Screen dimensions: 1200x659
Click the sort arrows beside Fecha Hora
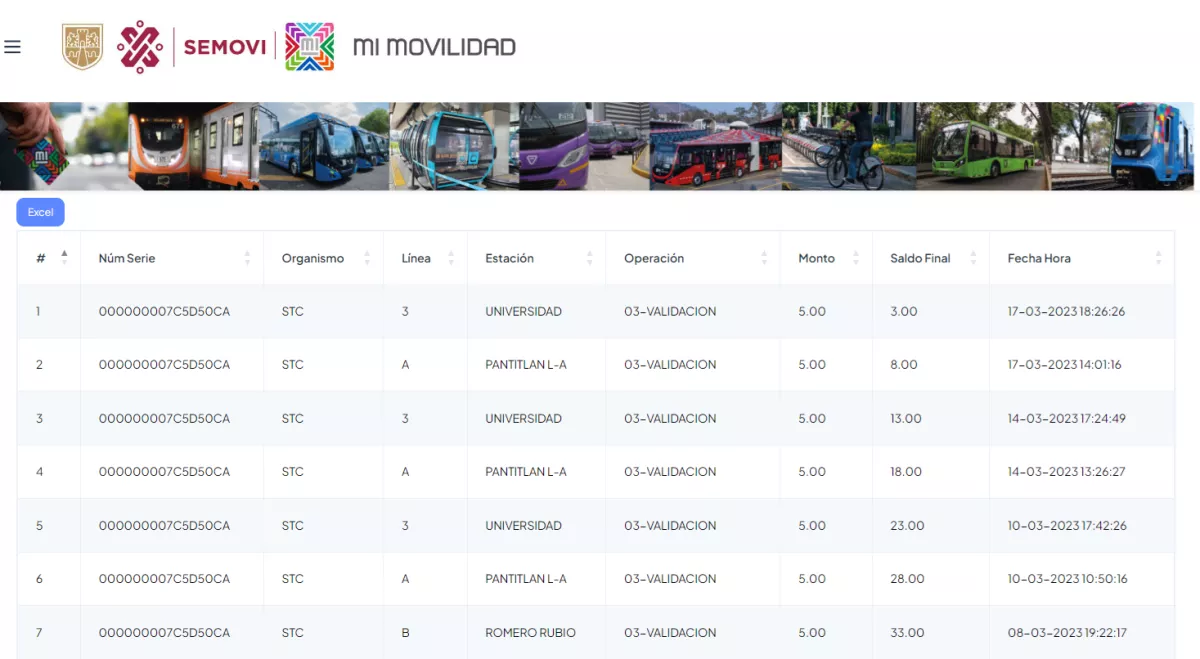pyautogui.click(x=1160, y=257)
